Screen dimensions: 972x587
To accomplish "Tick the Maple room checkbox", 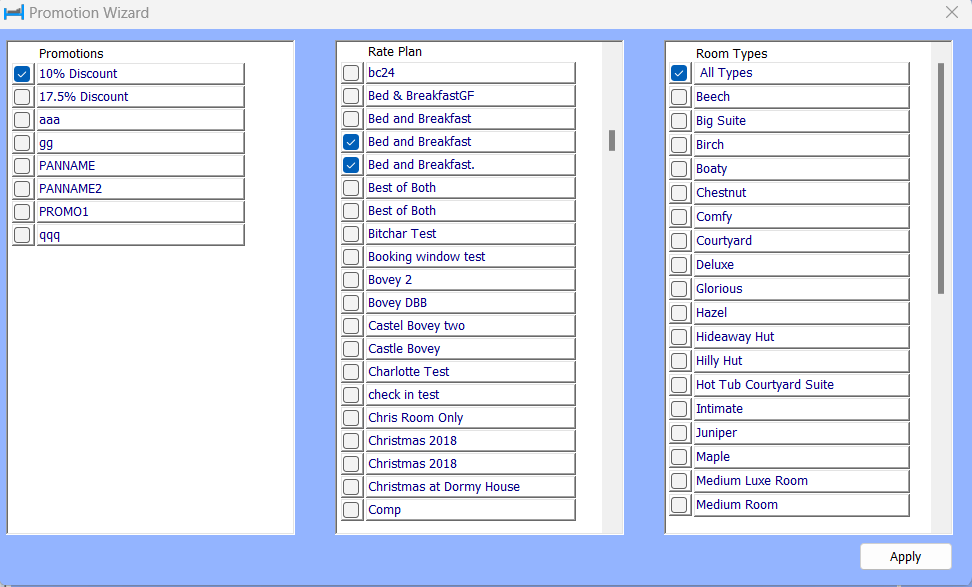I will point(679,457).
